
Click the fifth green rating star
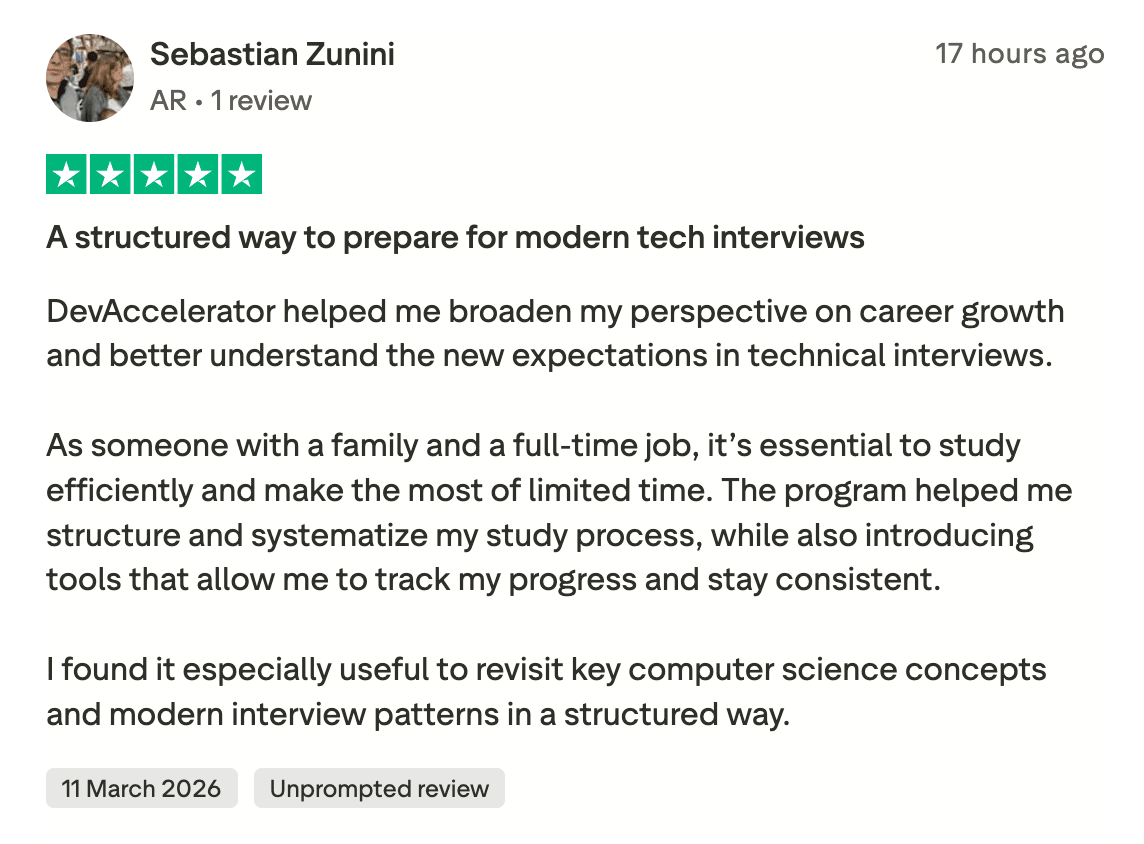click(x=241, y=175)
